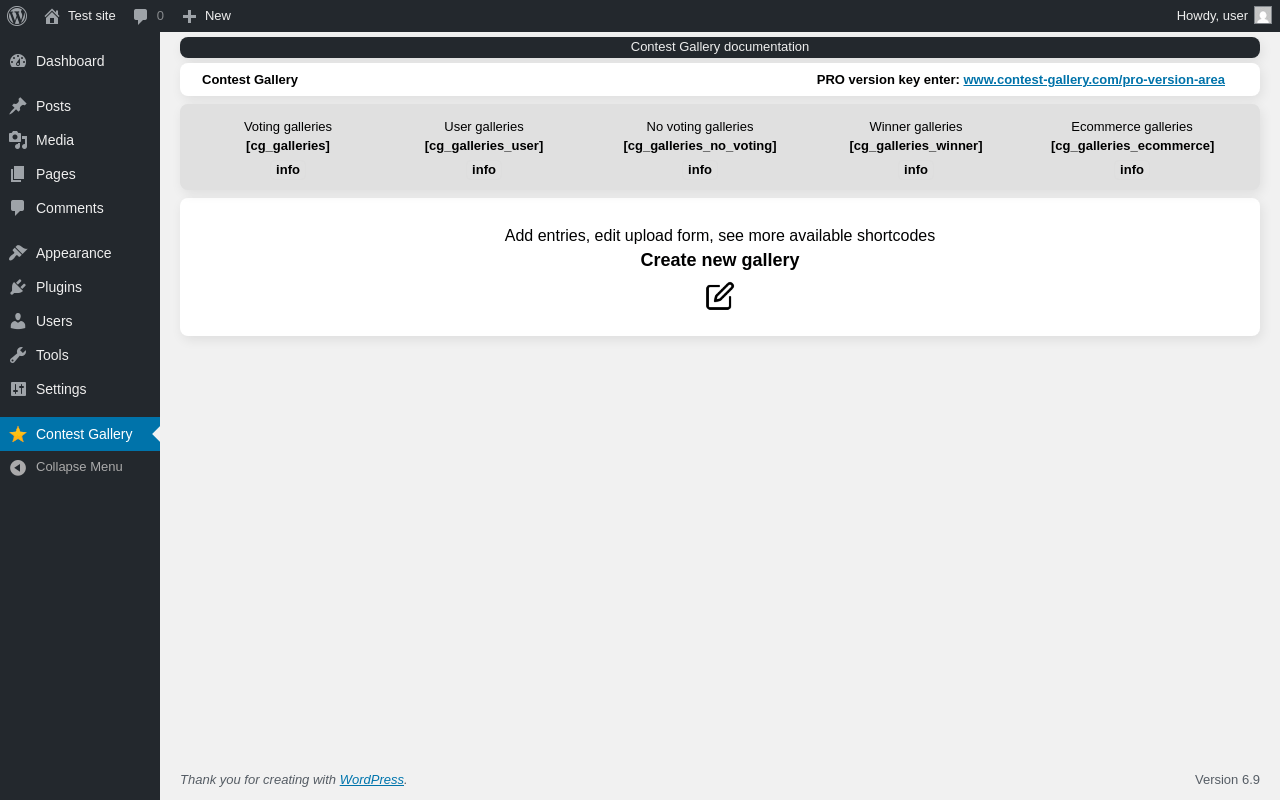The image size is (1280, 800).
Task: Open the Tools menu label
Action: point(52,355)
